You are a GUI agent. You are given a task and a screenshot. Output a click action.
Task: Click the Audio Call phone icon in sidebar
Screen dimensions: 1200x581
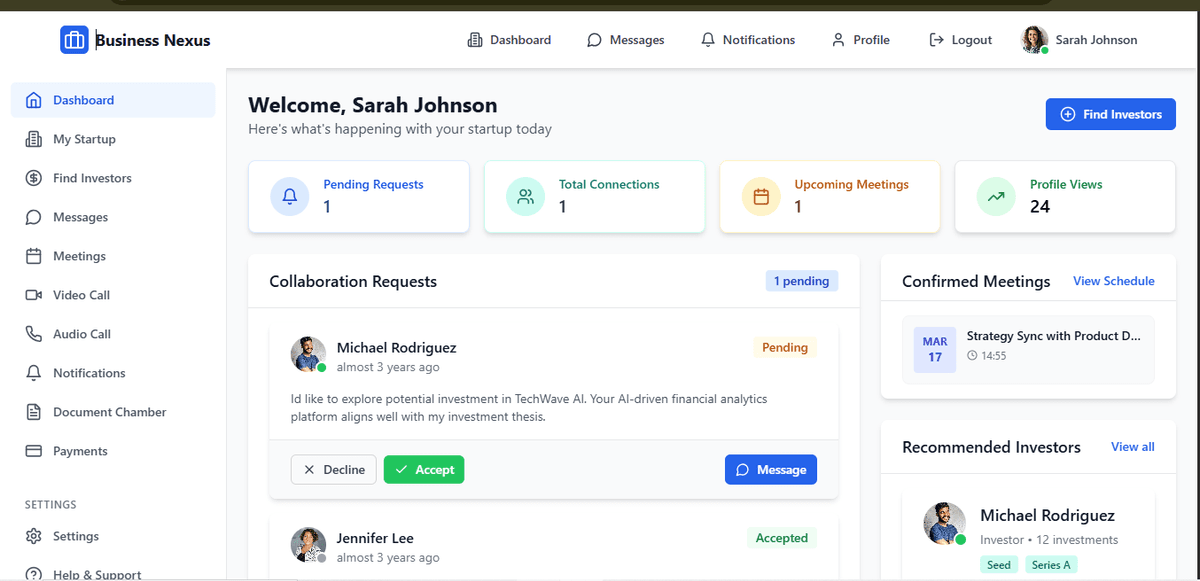[x=34, y=334]
